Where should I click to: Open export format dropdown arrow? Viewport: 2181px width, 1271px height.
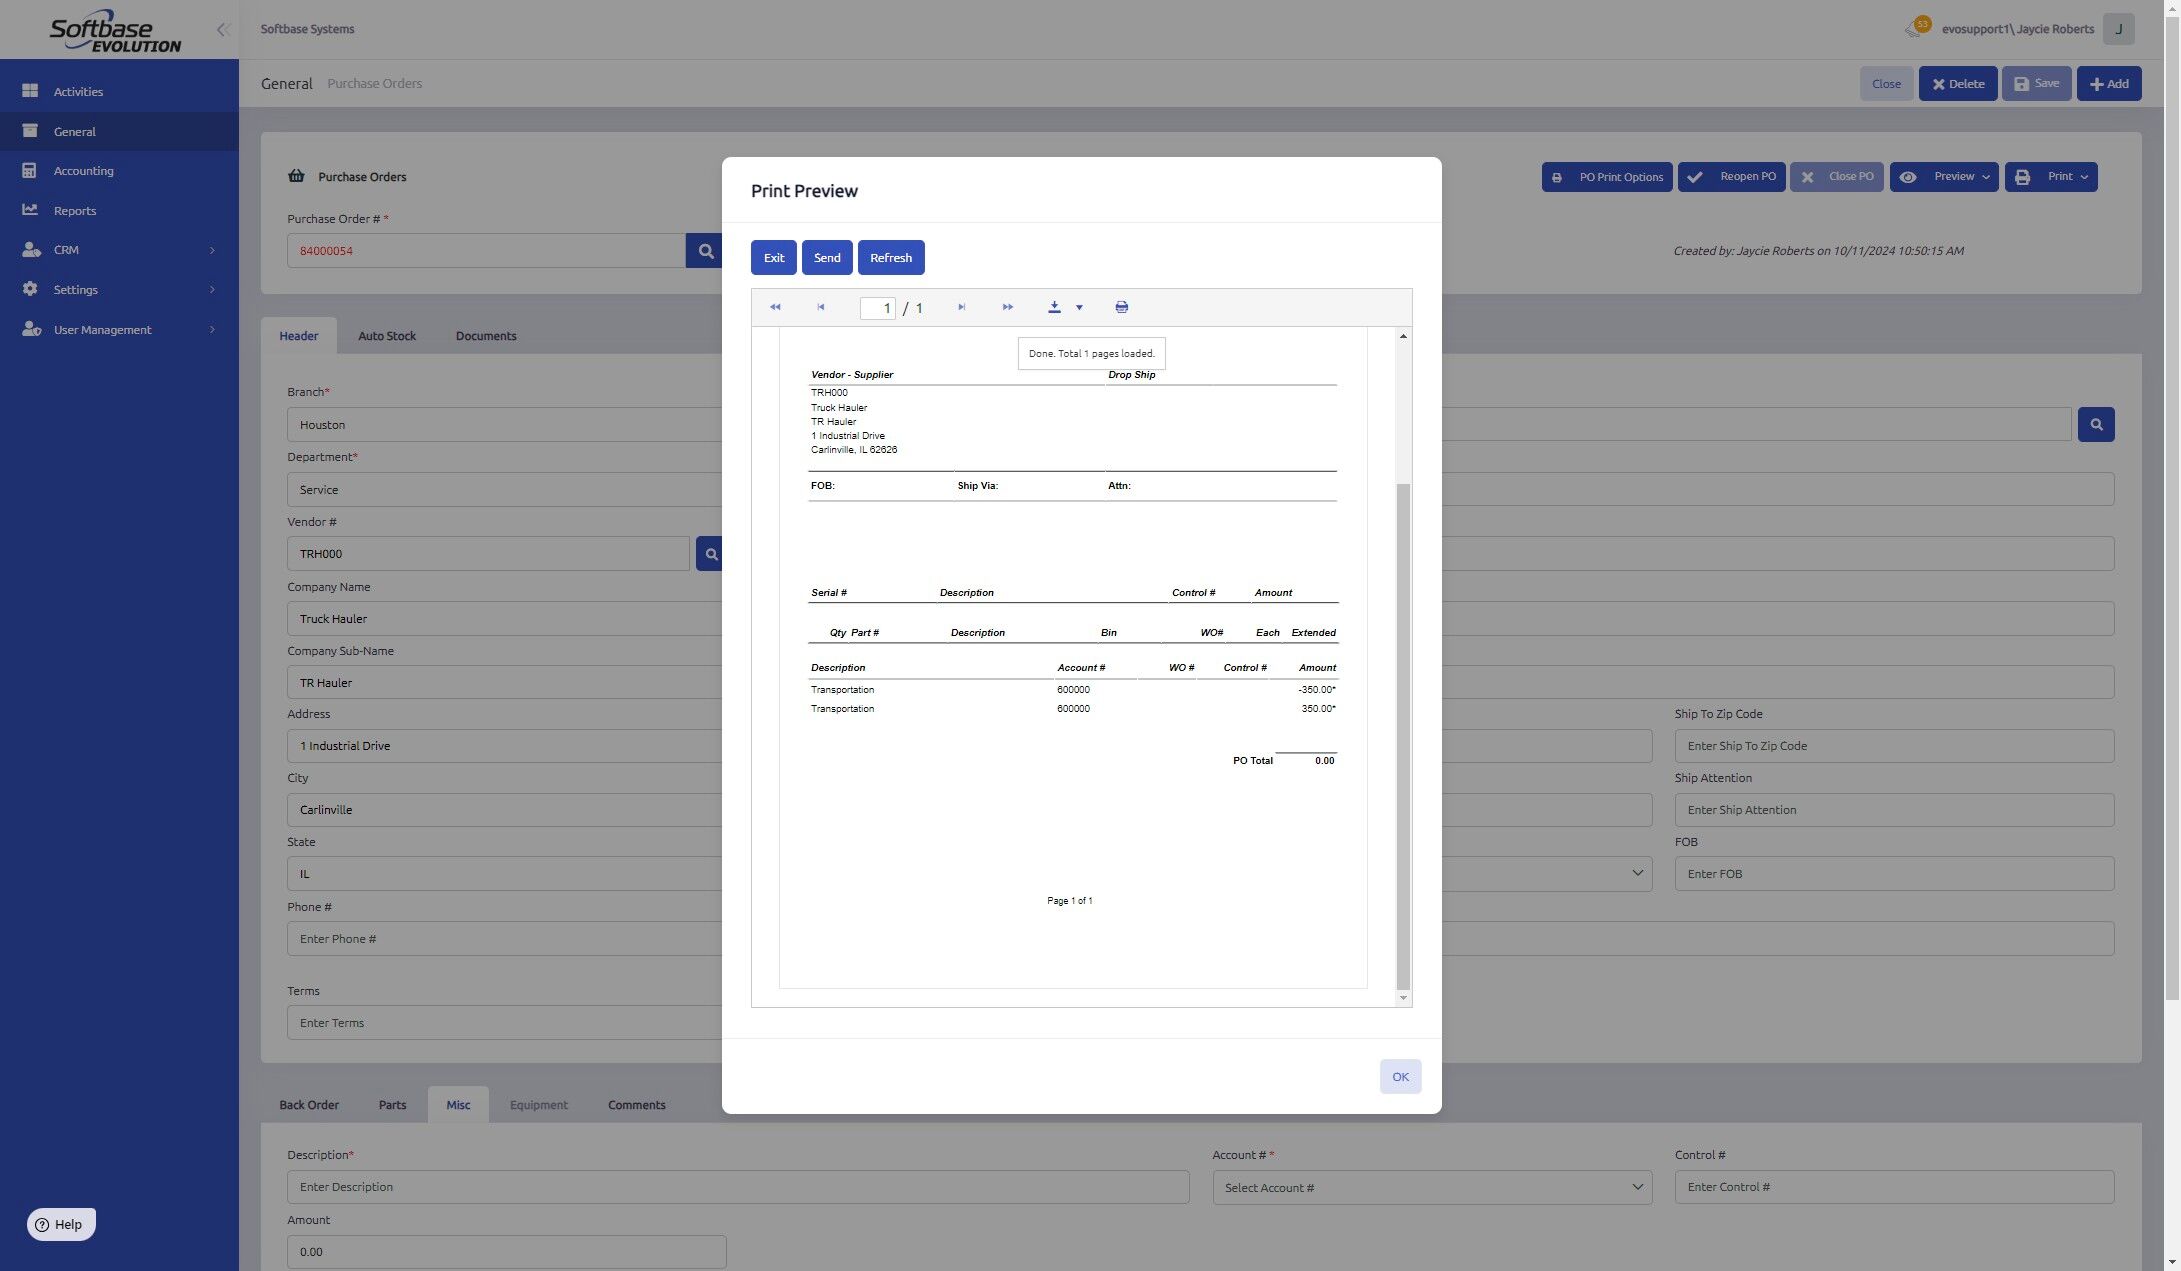[1079, 308]
